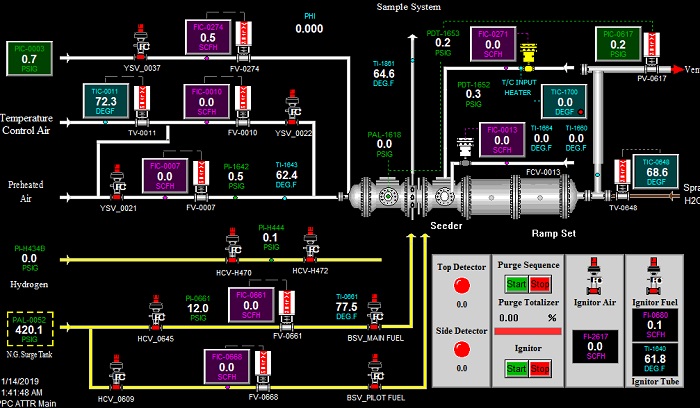Open the FIC-0661 flow controller faceplate
The image size is (700, 408).
pos(251,305)
